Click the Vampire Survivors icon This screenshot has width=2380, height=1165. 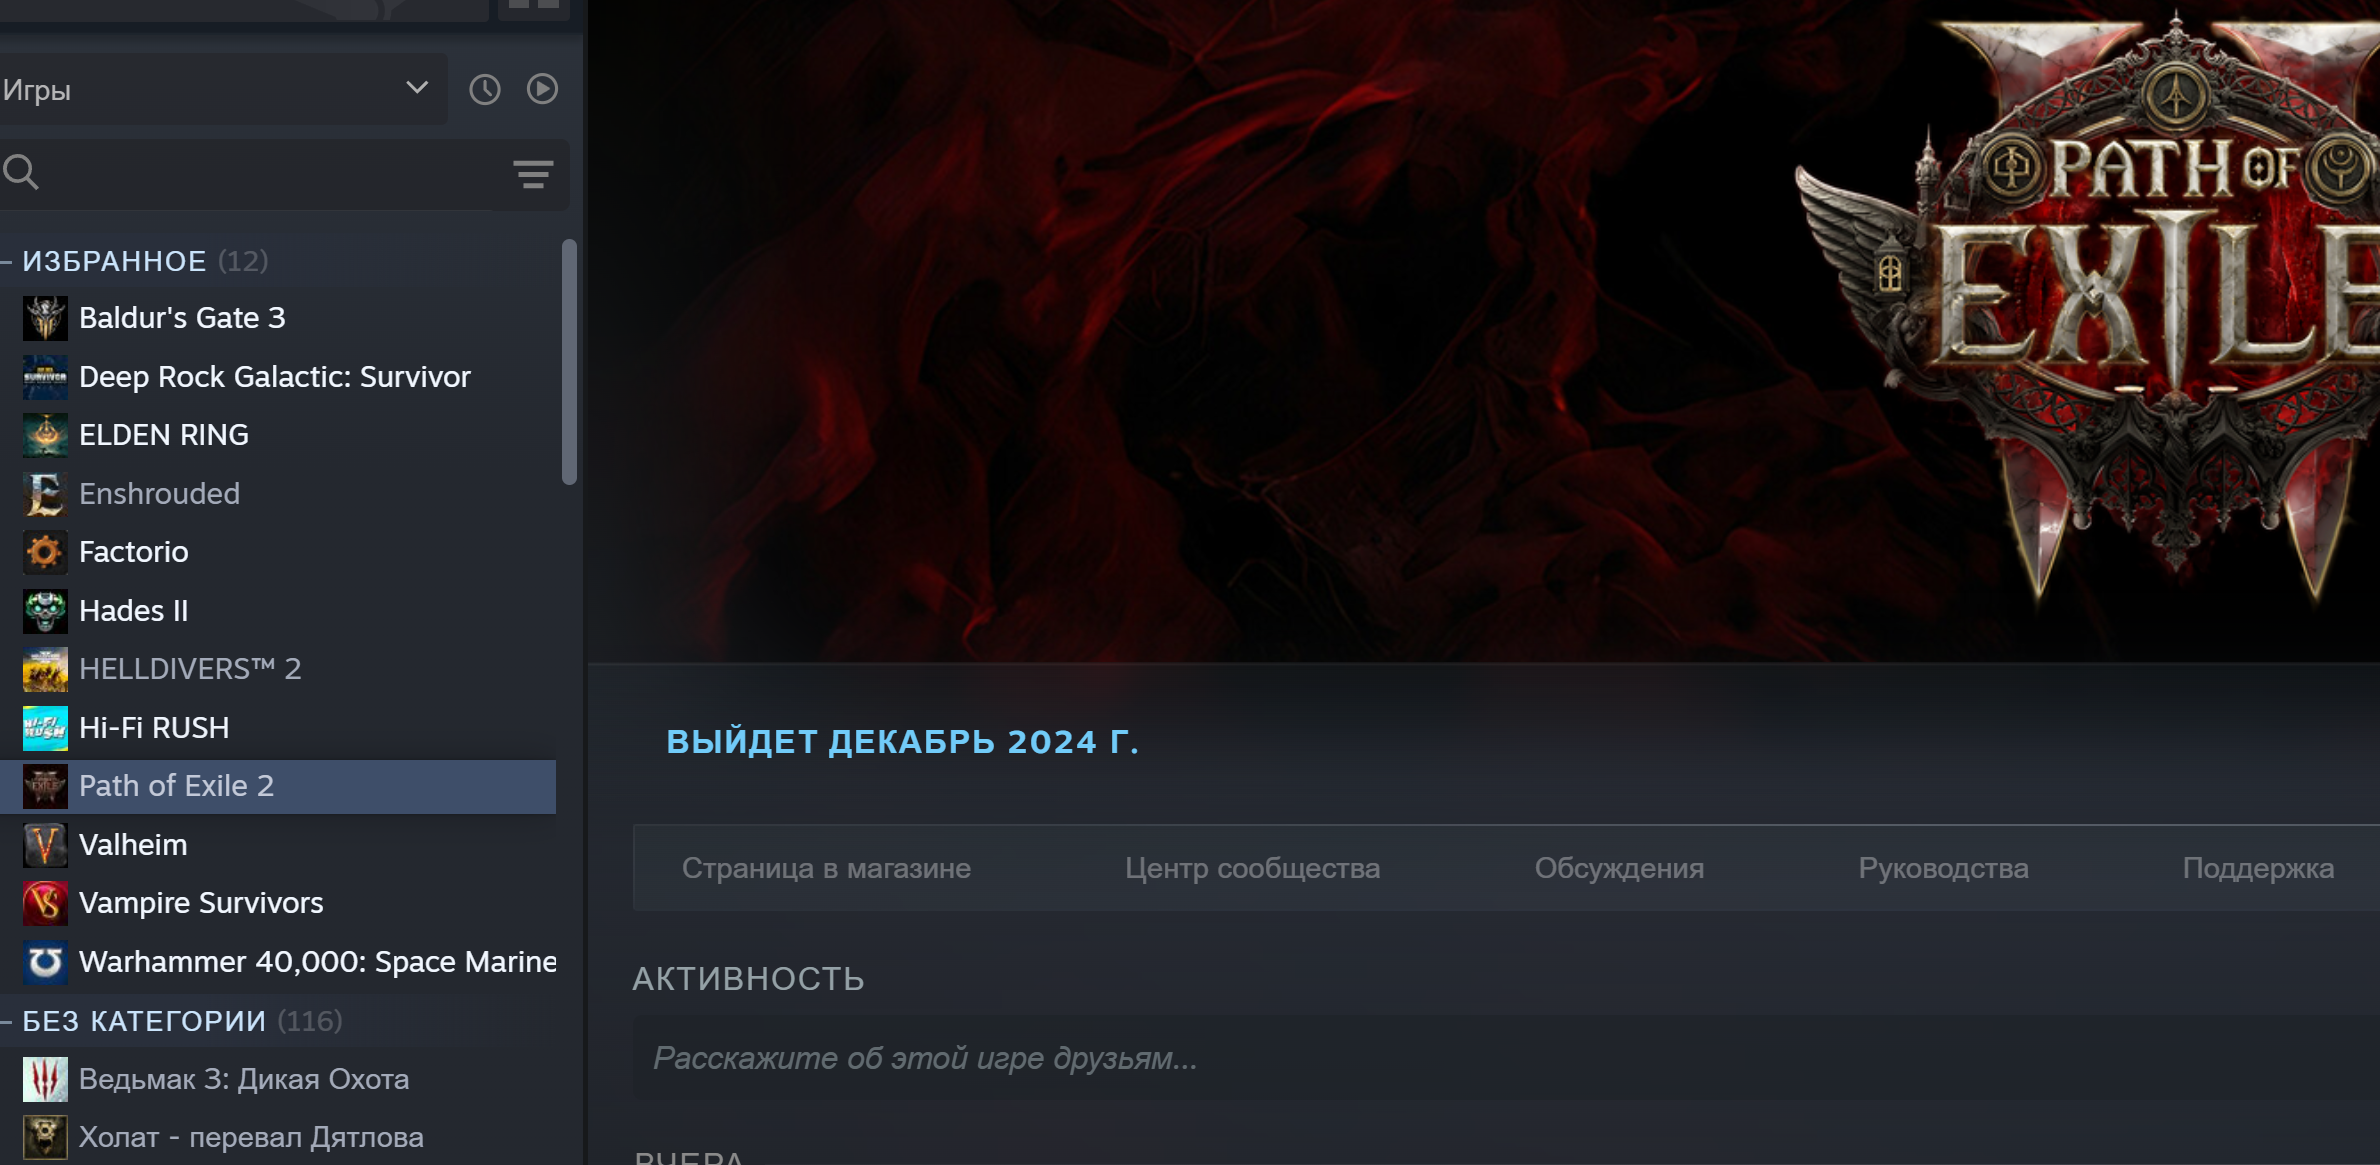45,903
